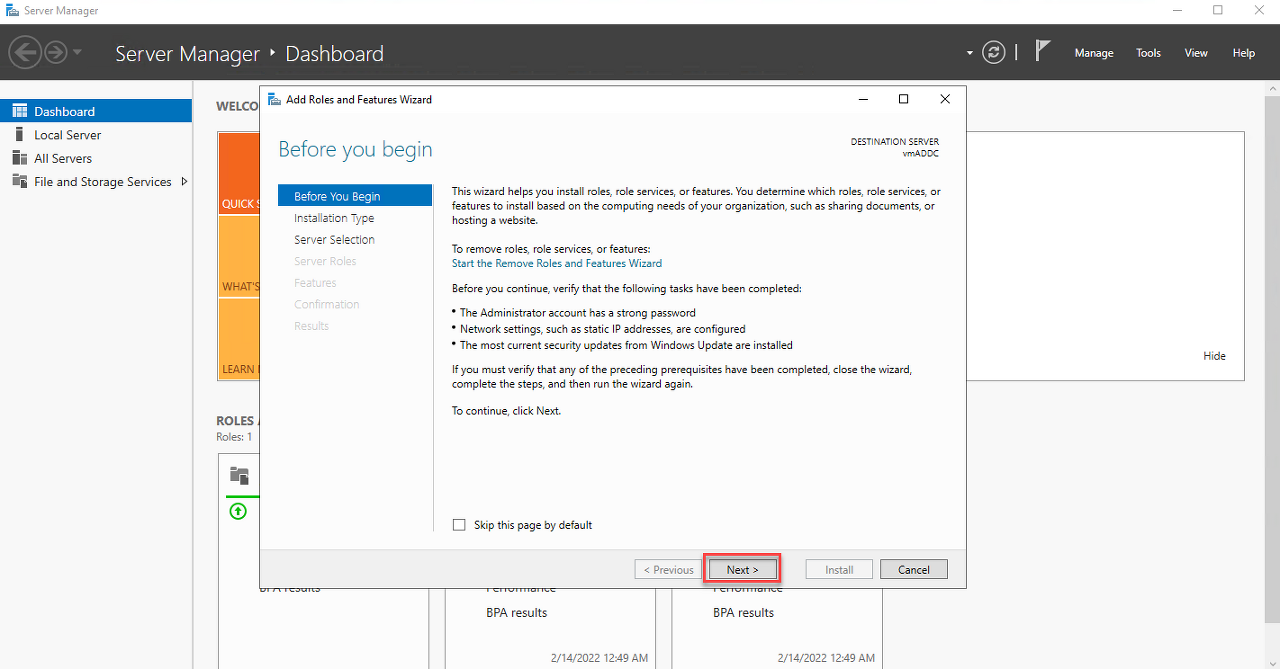Open the View menu
Viewport: 1280px width, 669px height.
[1196, 53]
